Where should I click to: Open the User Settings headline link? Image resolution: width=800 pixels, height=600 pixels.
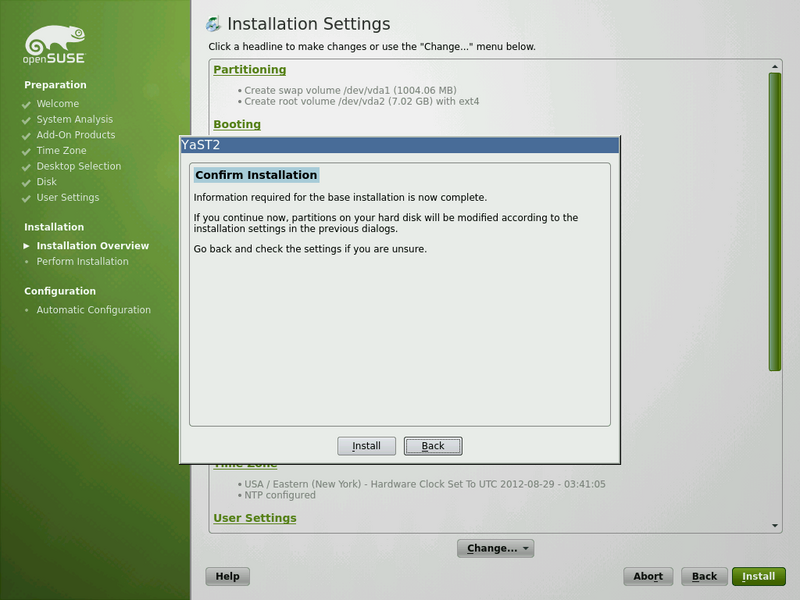[255, 518]
